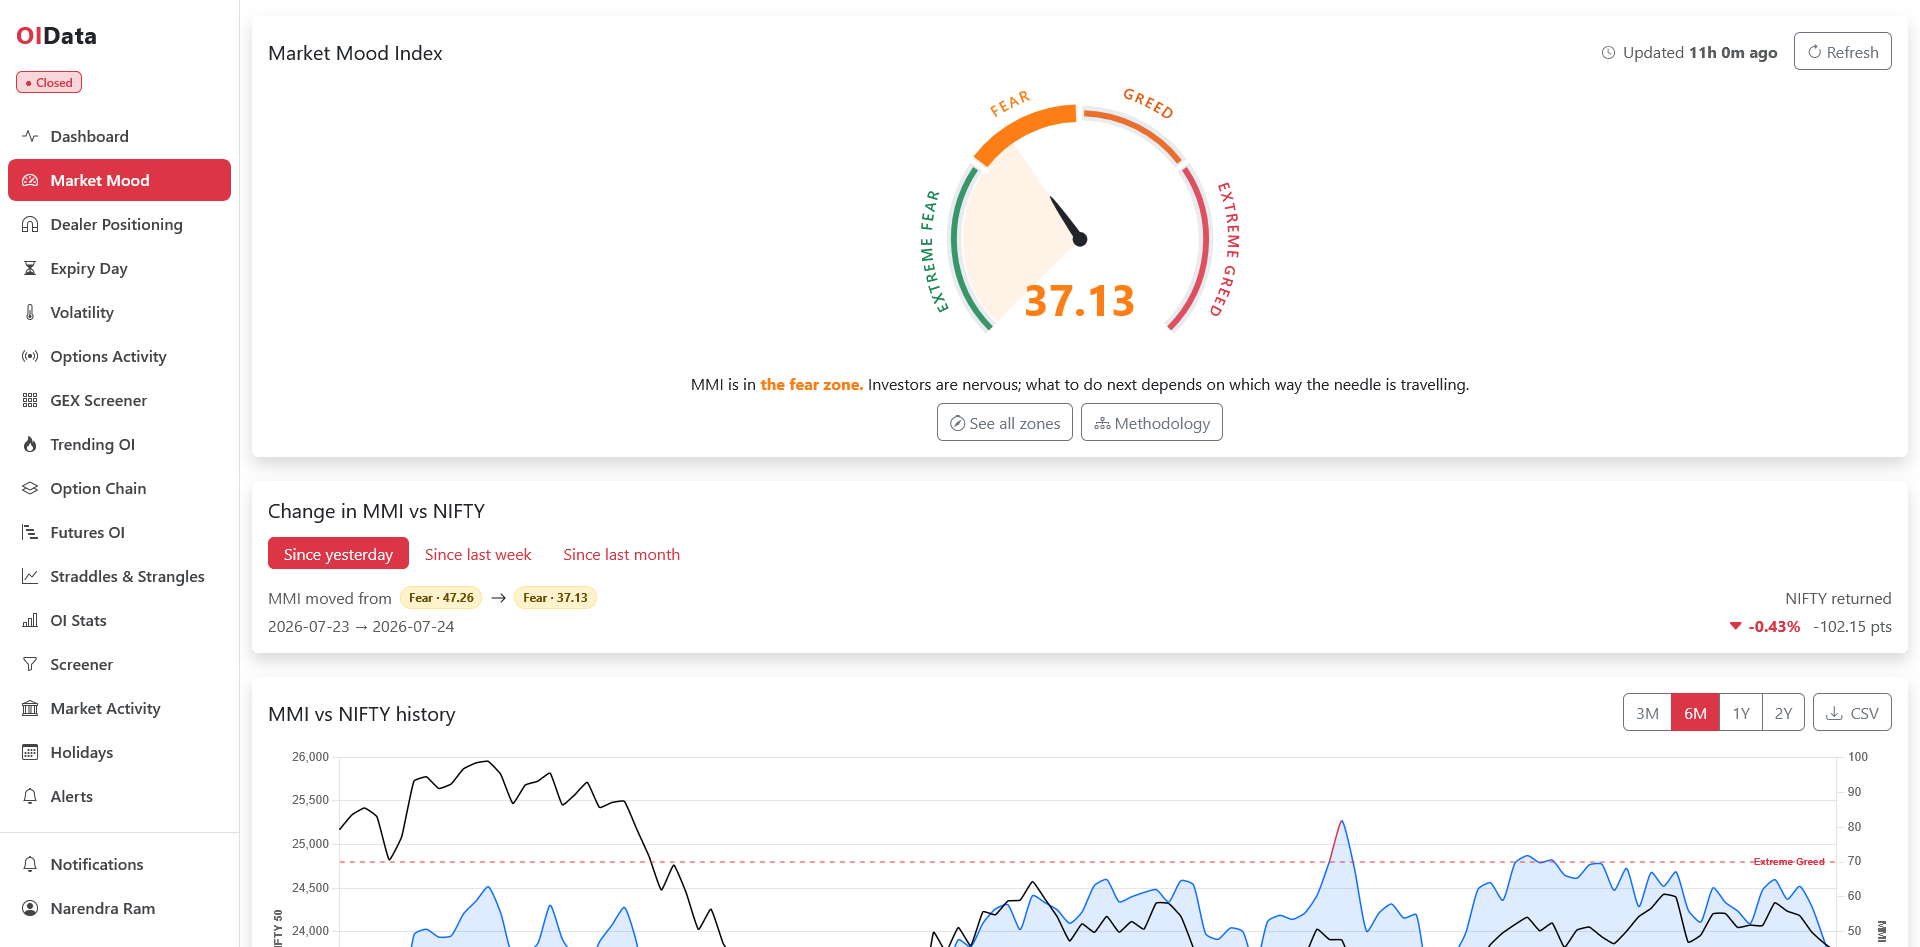Open the Futures OI page
1920x947 pixels.
pos(119,532)
